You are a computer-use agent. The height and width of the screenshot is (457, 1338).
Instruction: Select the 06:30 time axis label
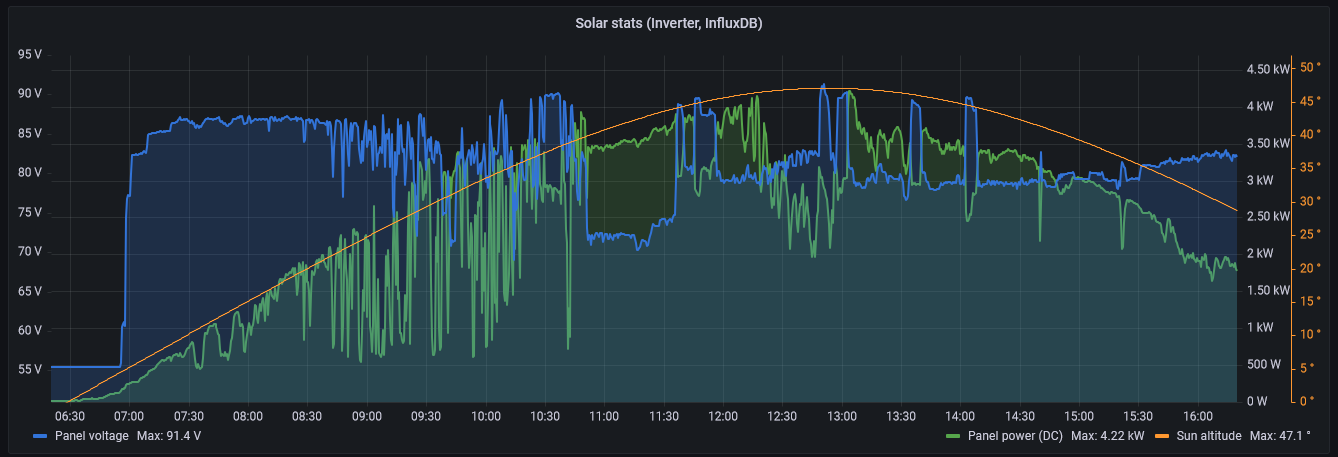coord(70,416)
